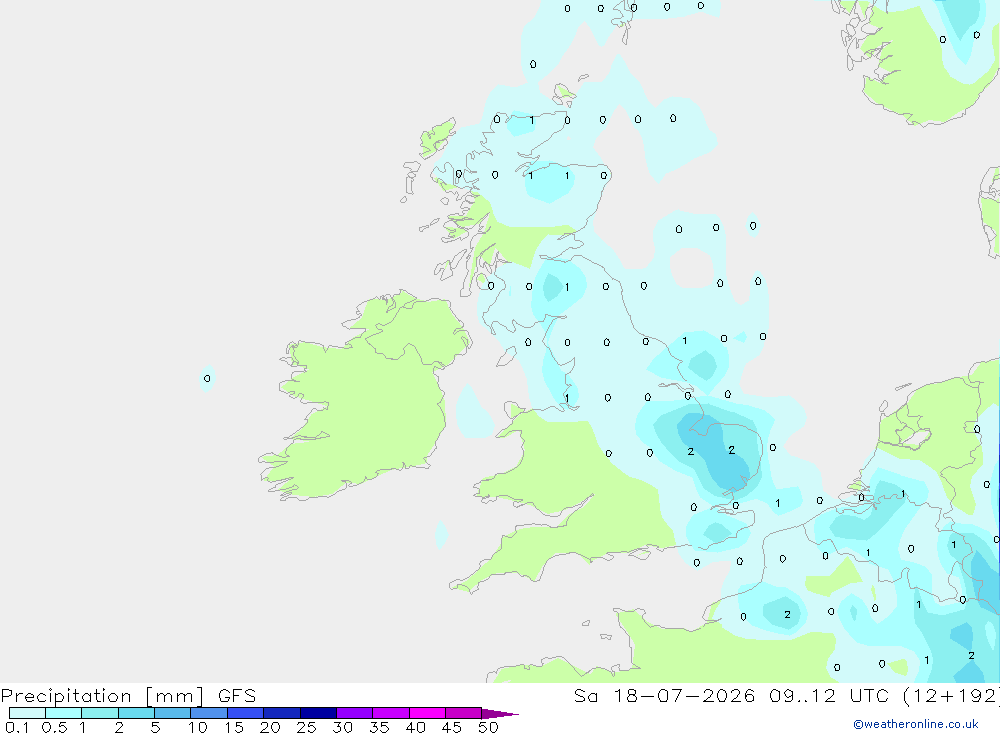Click the '40' legend scale label

[x=416, y=727]
